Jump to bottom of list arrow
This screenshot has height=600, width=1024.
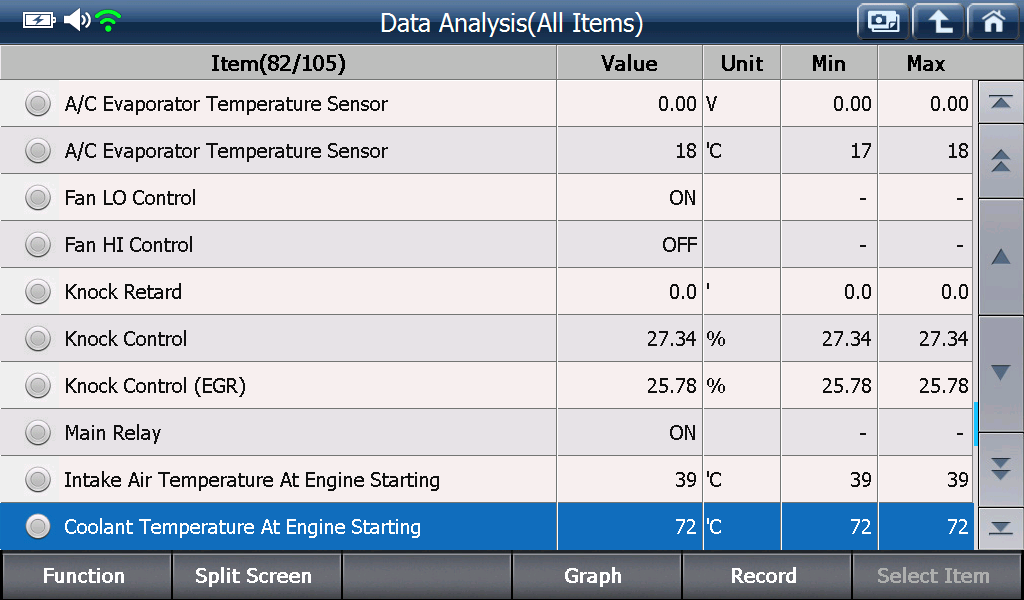click(x=1000, y=528)
